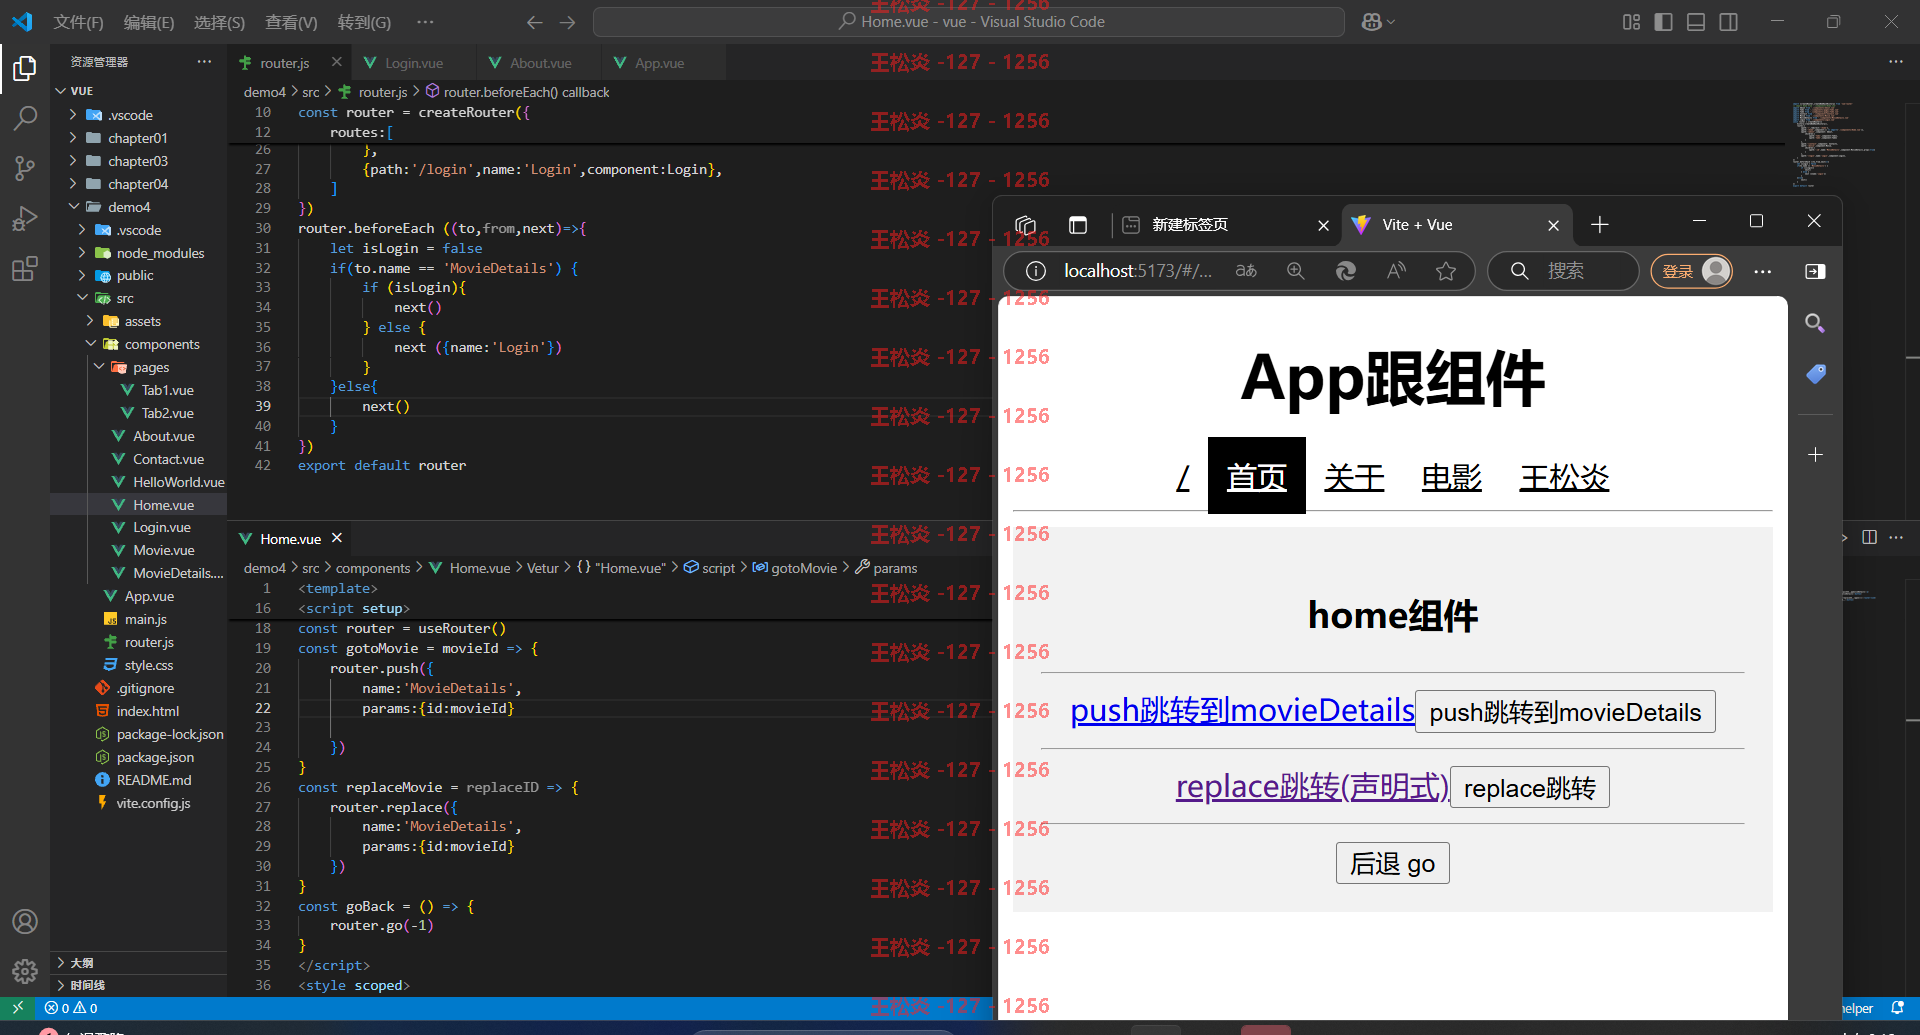Close the router.js editor tab
The height and width of the screenshot is (1035, 1920).
pyautogui.click(x=337, y=62)
